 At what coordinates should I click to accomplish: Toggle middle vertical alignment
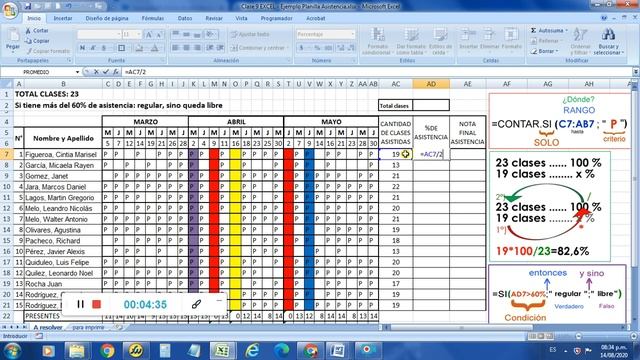coord(186,35)
